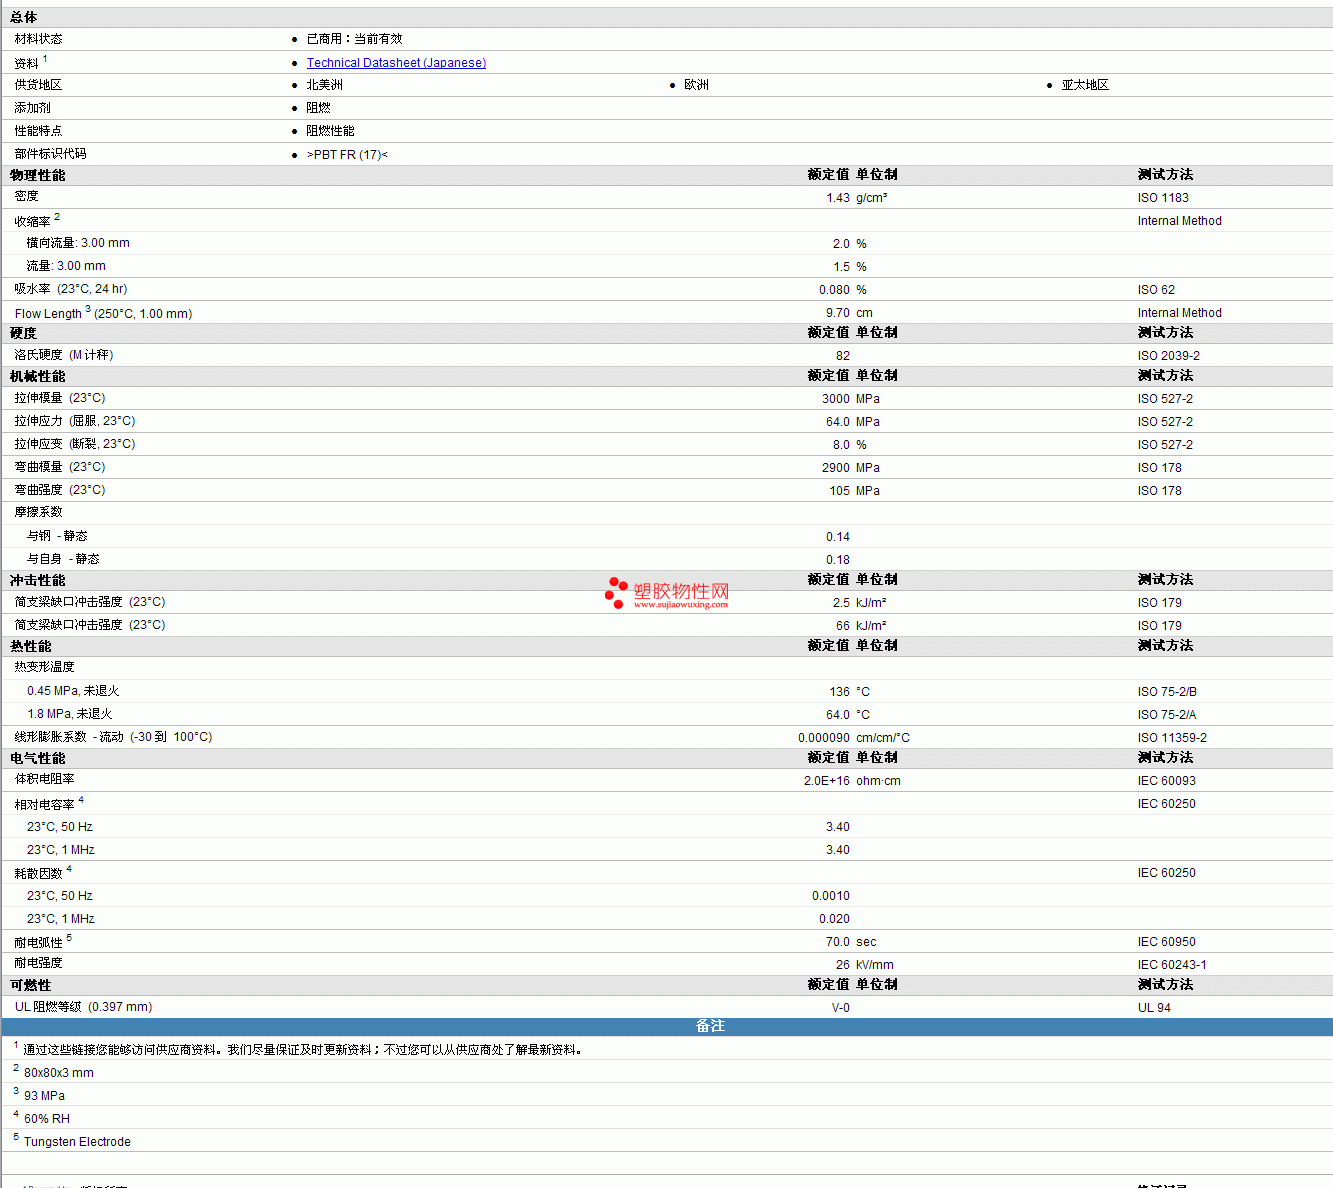Click footnote 3 next to Flow Length
This screenshot has width=1333, height=1188.
tap(88, 309)
